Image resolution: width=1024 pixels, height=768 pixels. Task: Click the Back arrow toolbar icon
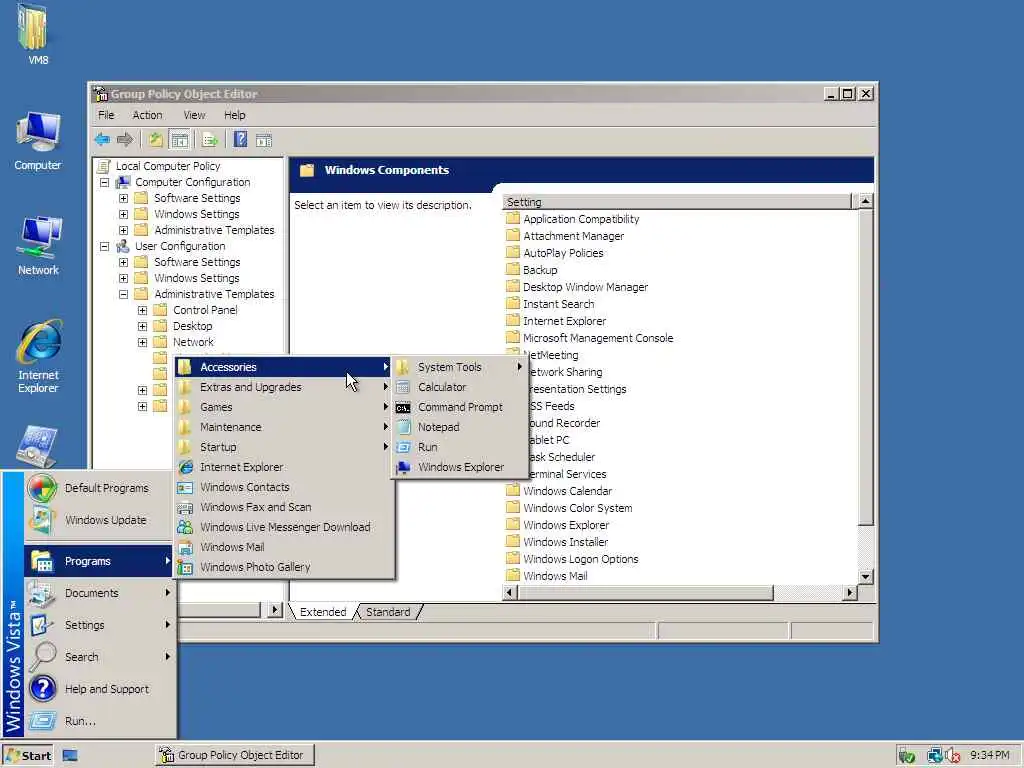coord(103,140)
